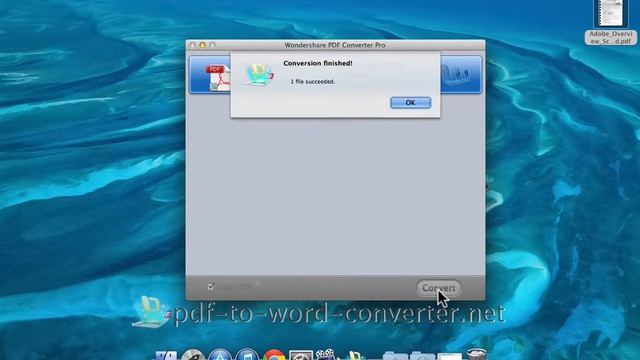
Task: Click the Wondershare PDF Converter Pro title
Action: click(x=335, y=45)
